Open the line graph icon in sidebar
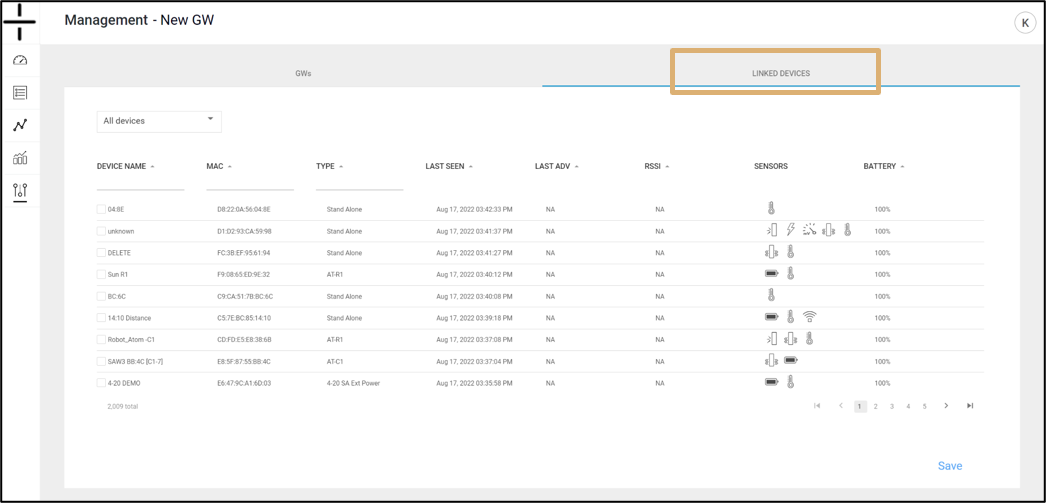Image resolution: width=1046 pixels, height=503 pixels. pyautogui.click(x=20, y=125)
